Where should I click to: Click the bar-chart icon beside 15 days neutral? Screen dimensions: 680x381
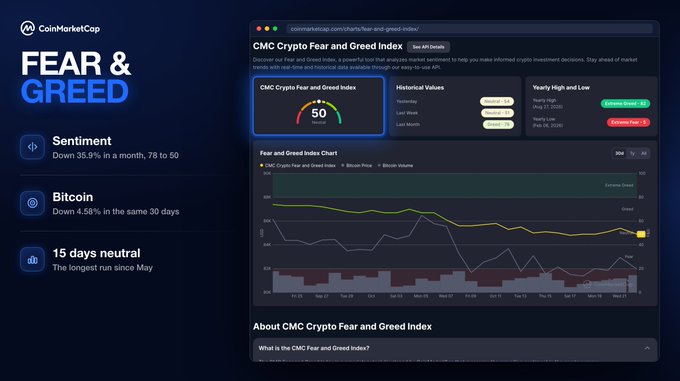pyautogui.click(x=32, y=259)
